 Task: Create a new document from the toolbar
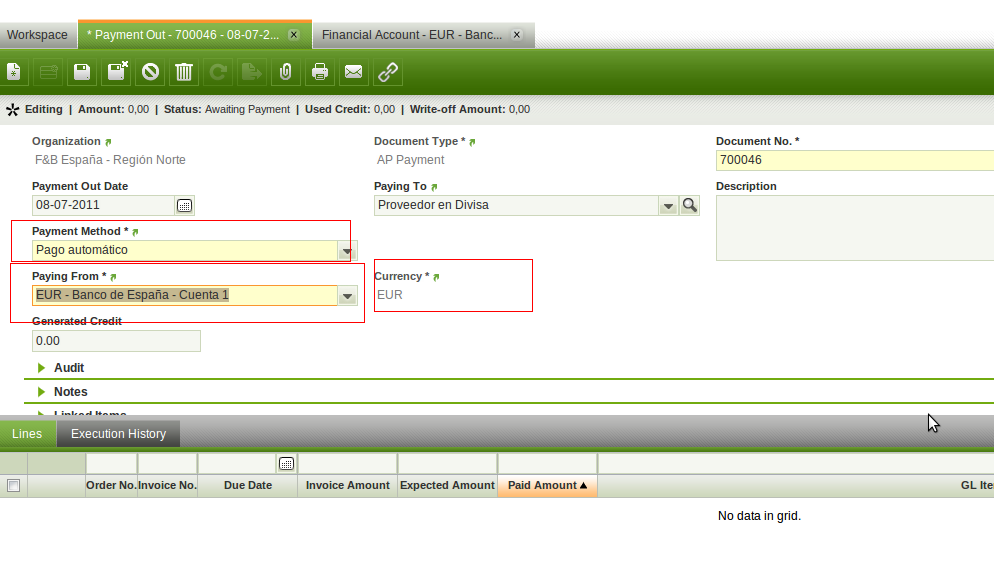[x=13, y=72]
